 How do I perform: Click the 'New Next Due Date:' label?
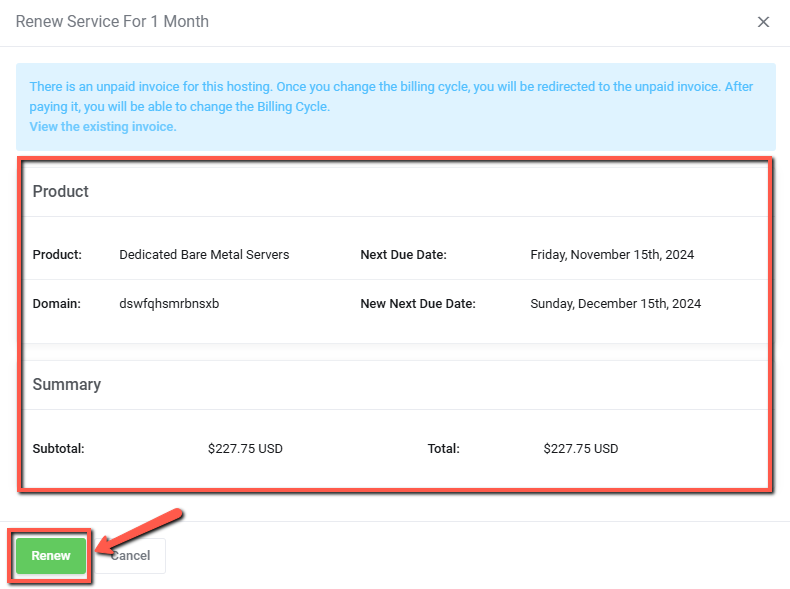click(x=418, y=304)
